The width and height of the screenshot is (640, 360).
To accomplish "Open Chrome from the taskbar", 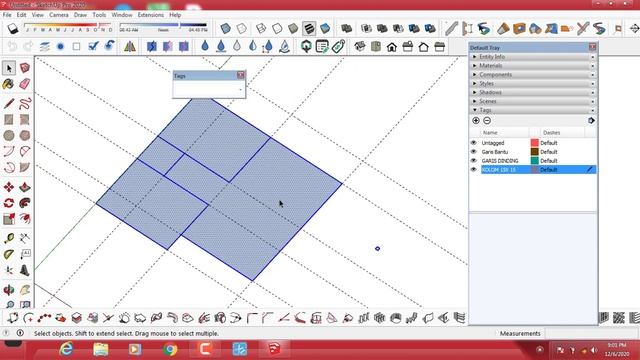I will (x=170, y=349).
